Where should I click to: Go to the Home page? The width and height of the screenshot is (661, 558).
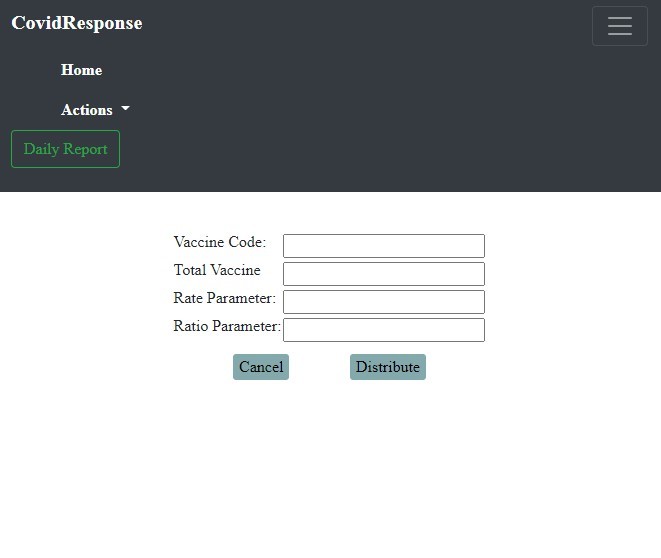click(81, 70)
